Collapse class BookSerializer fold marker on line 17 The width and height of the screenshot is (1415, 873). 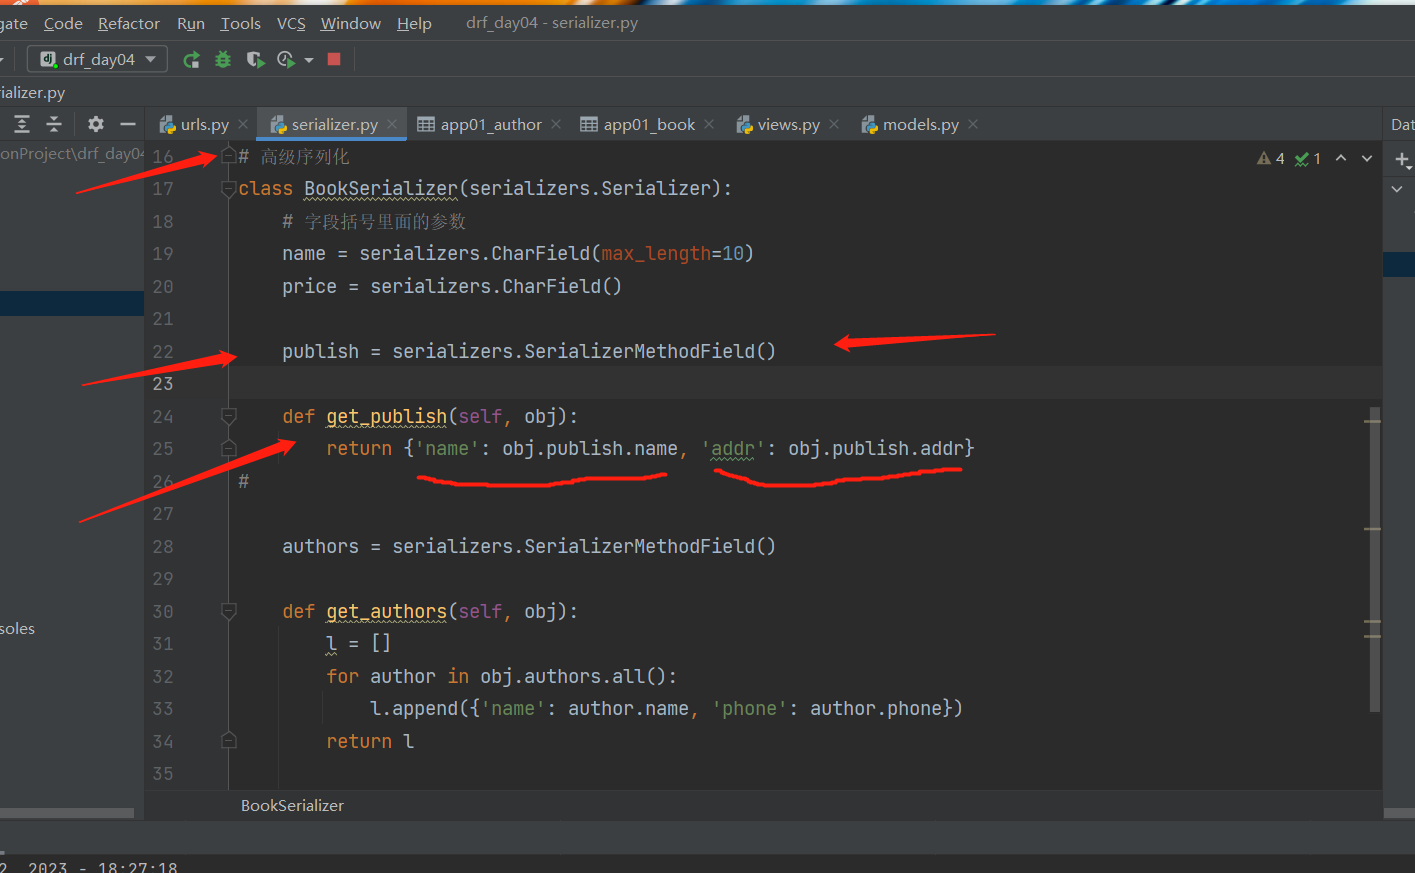(x=228, y=188)
